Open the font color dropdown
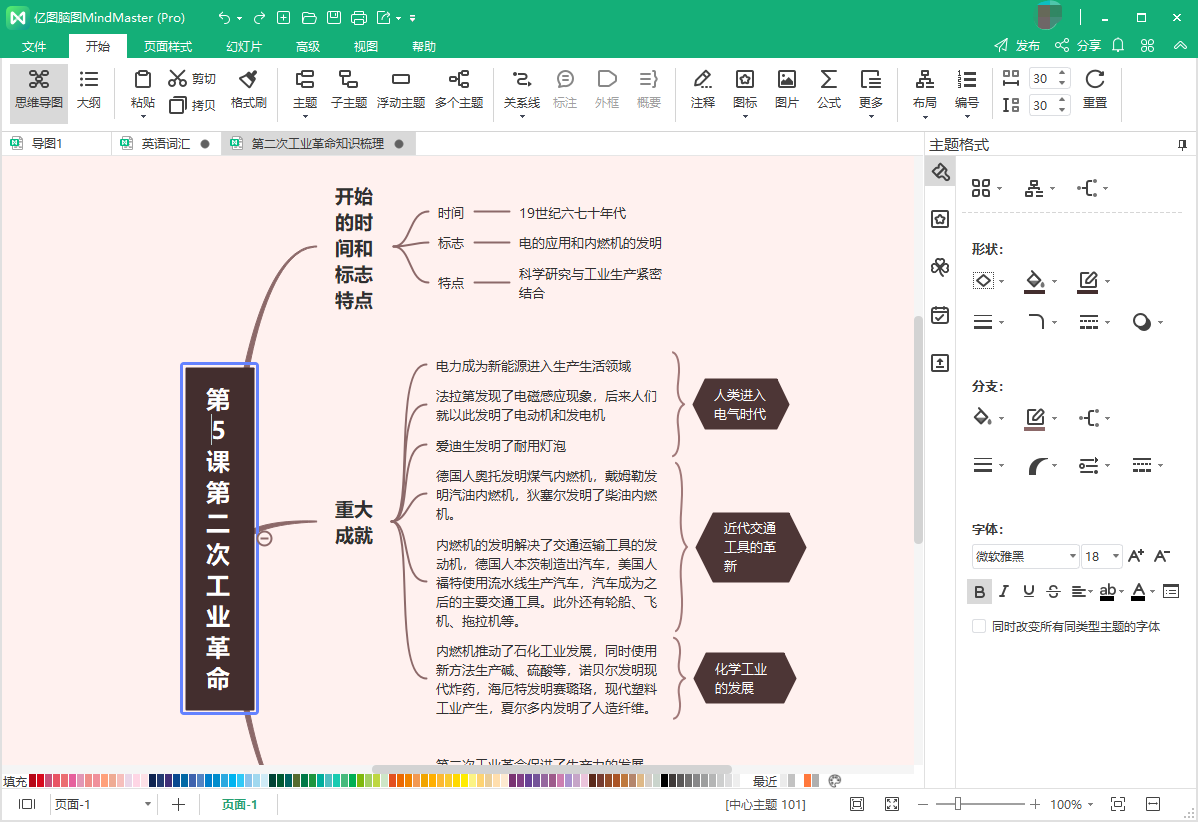 1152,591
